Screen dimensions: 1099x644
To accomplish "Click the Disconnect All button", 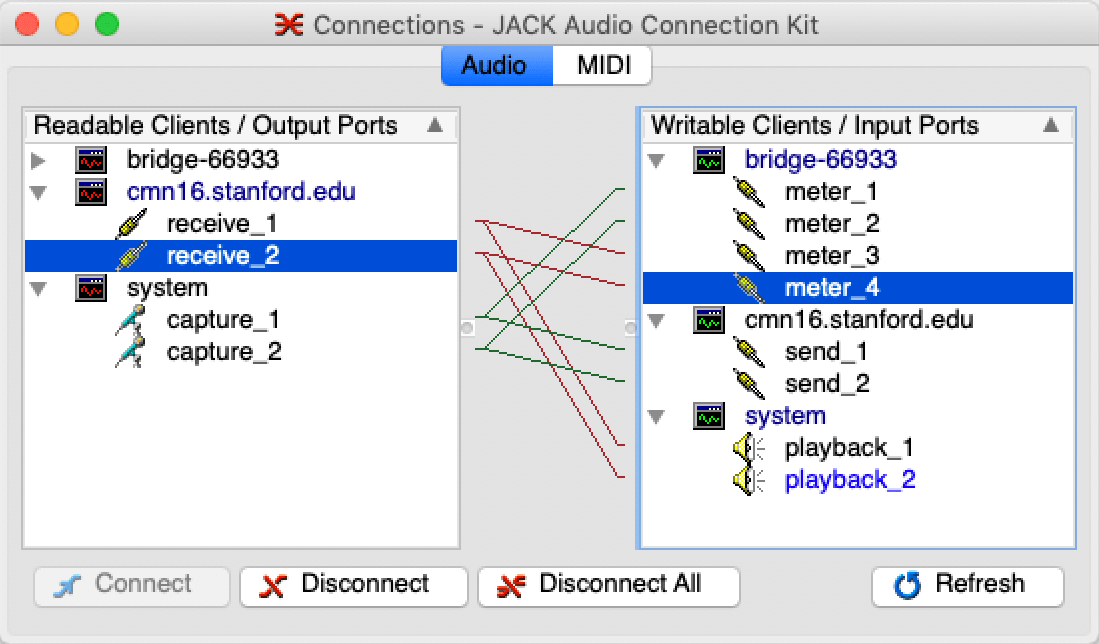I will tap(608, 586).
